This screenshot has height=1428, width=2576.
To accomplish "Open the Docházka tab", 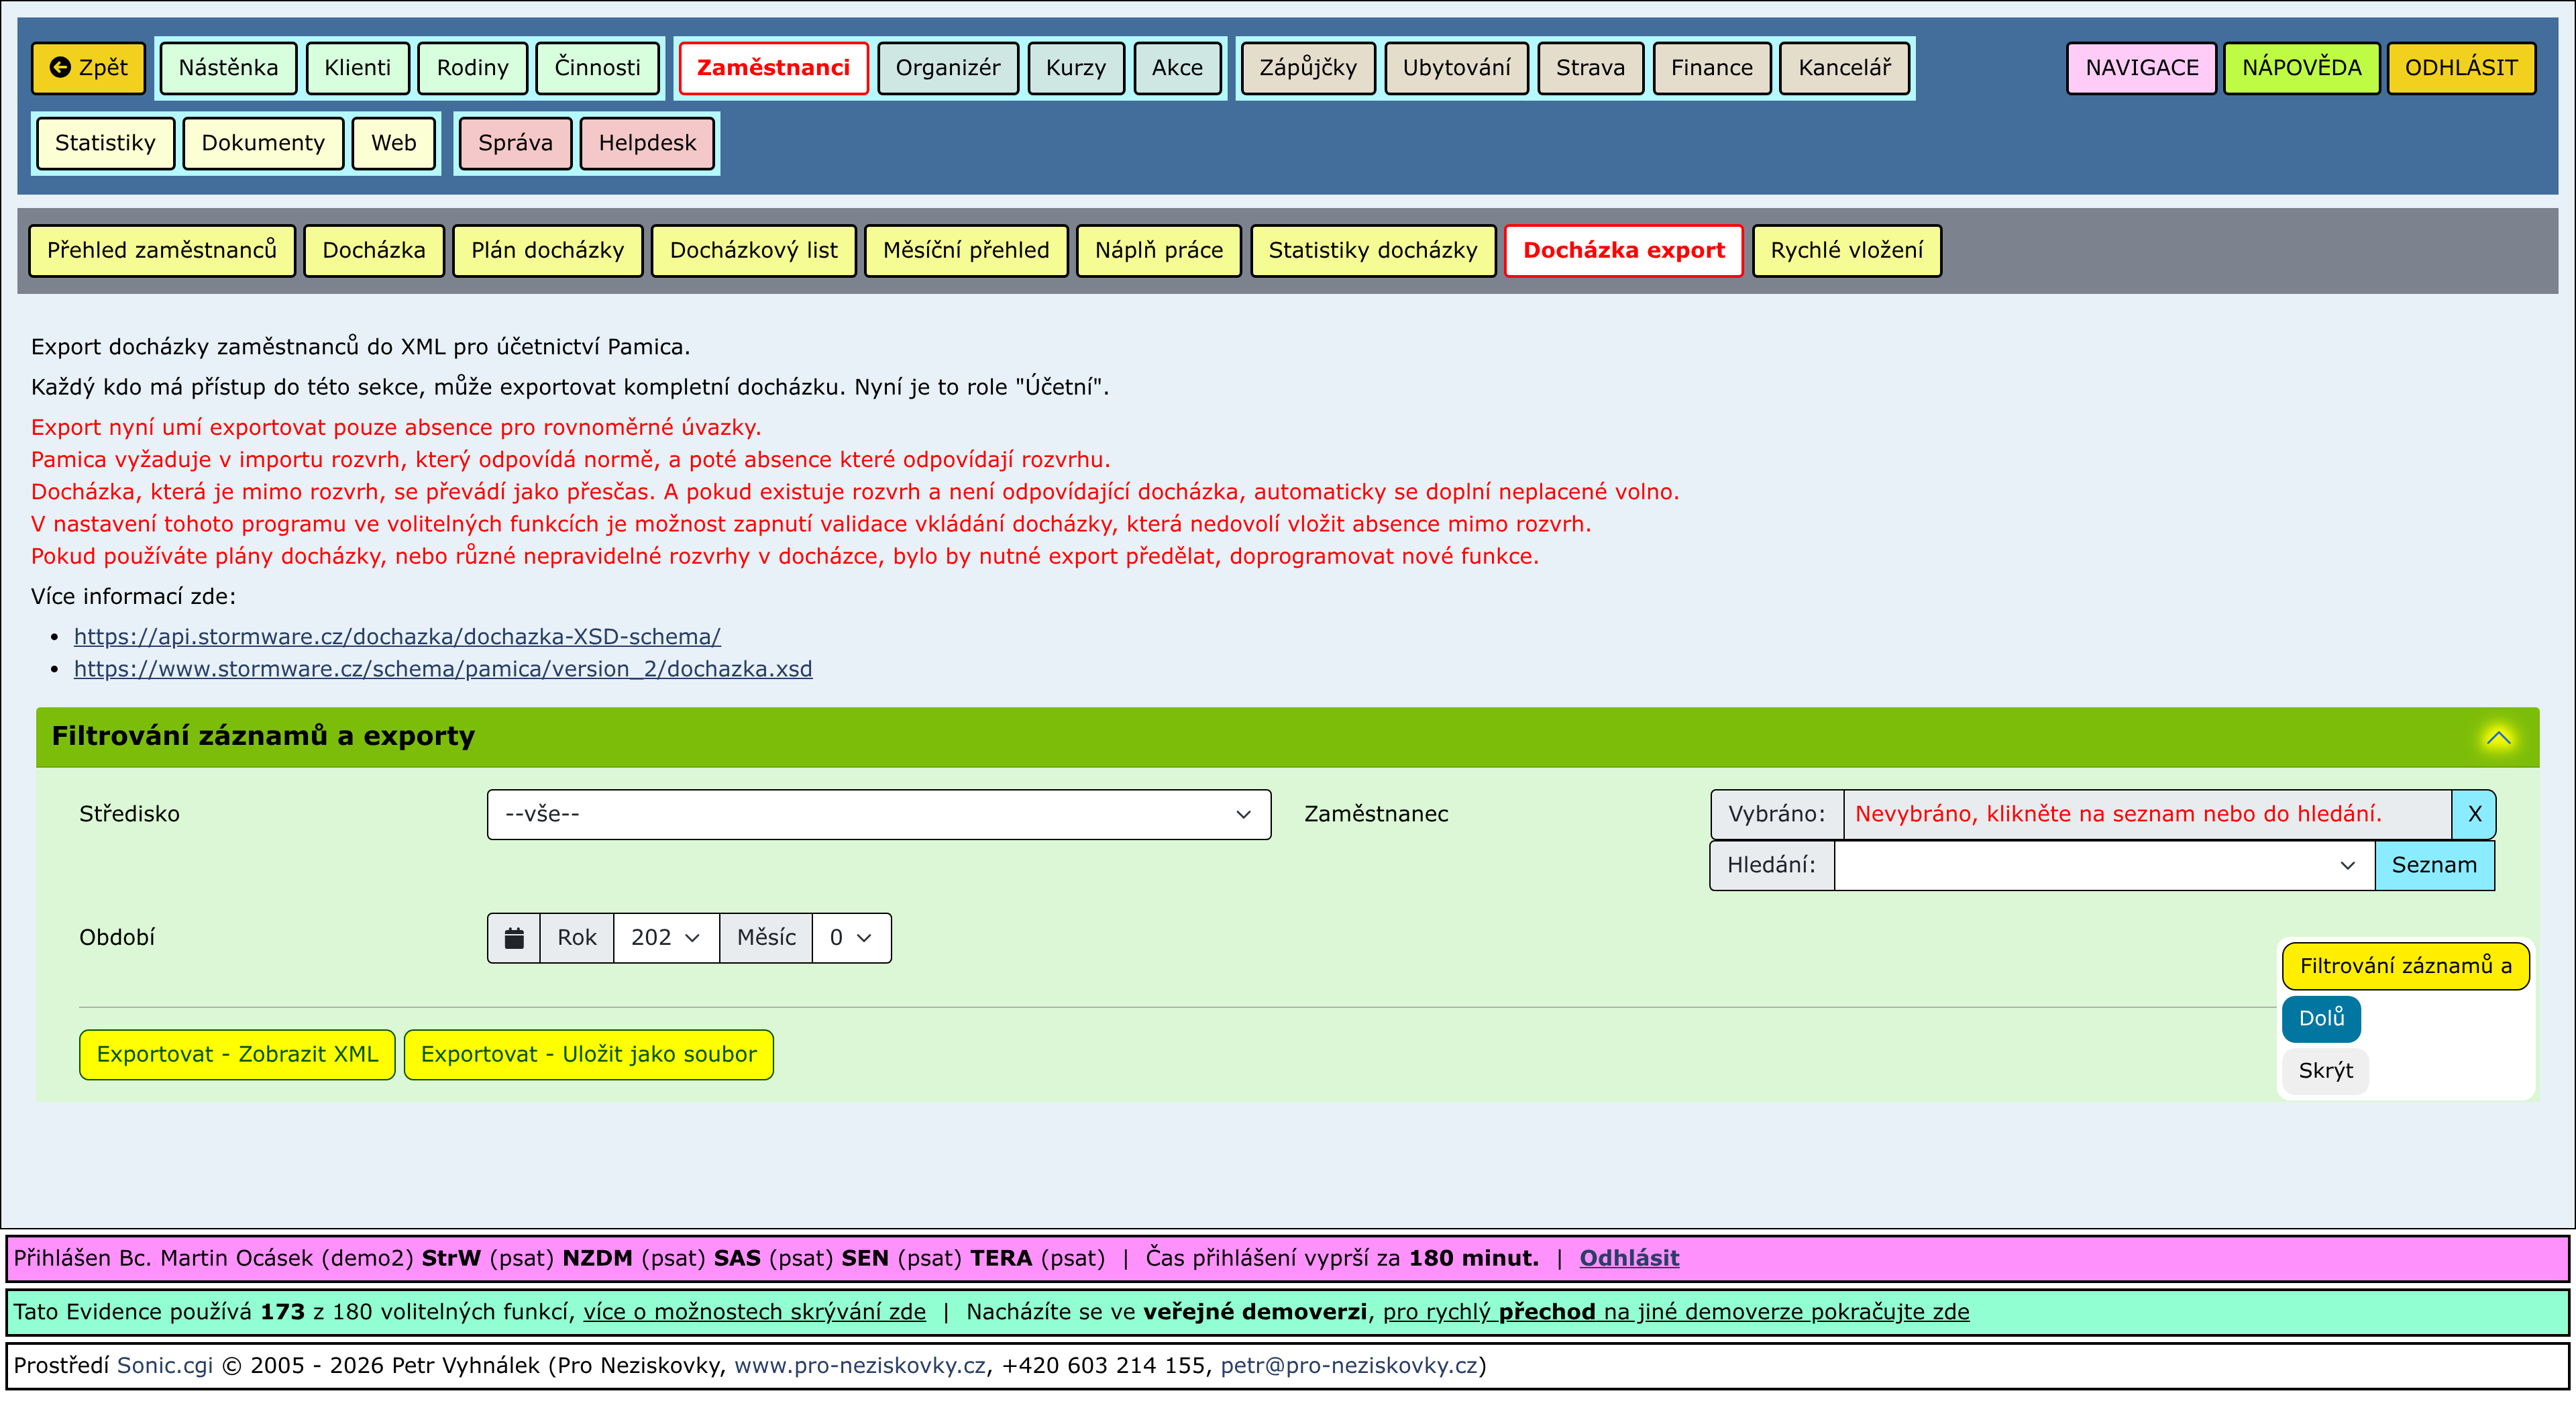I will 373,250.
